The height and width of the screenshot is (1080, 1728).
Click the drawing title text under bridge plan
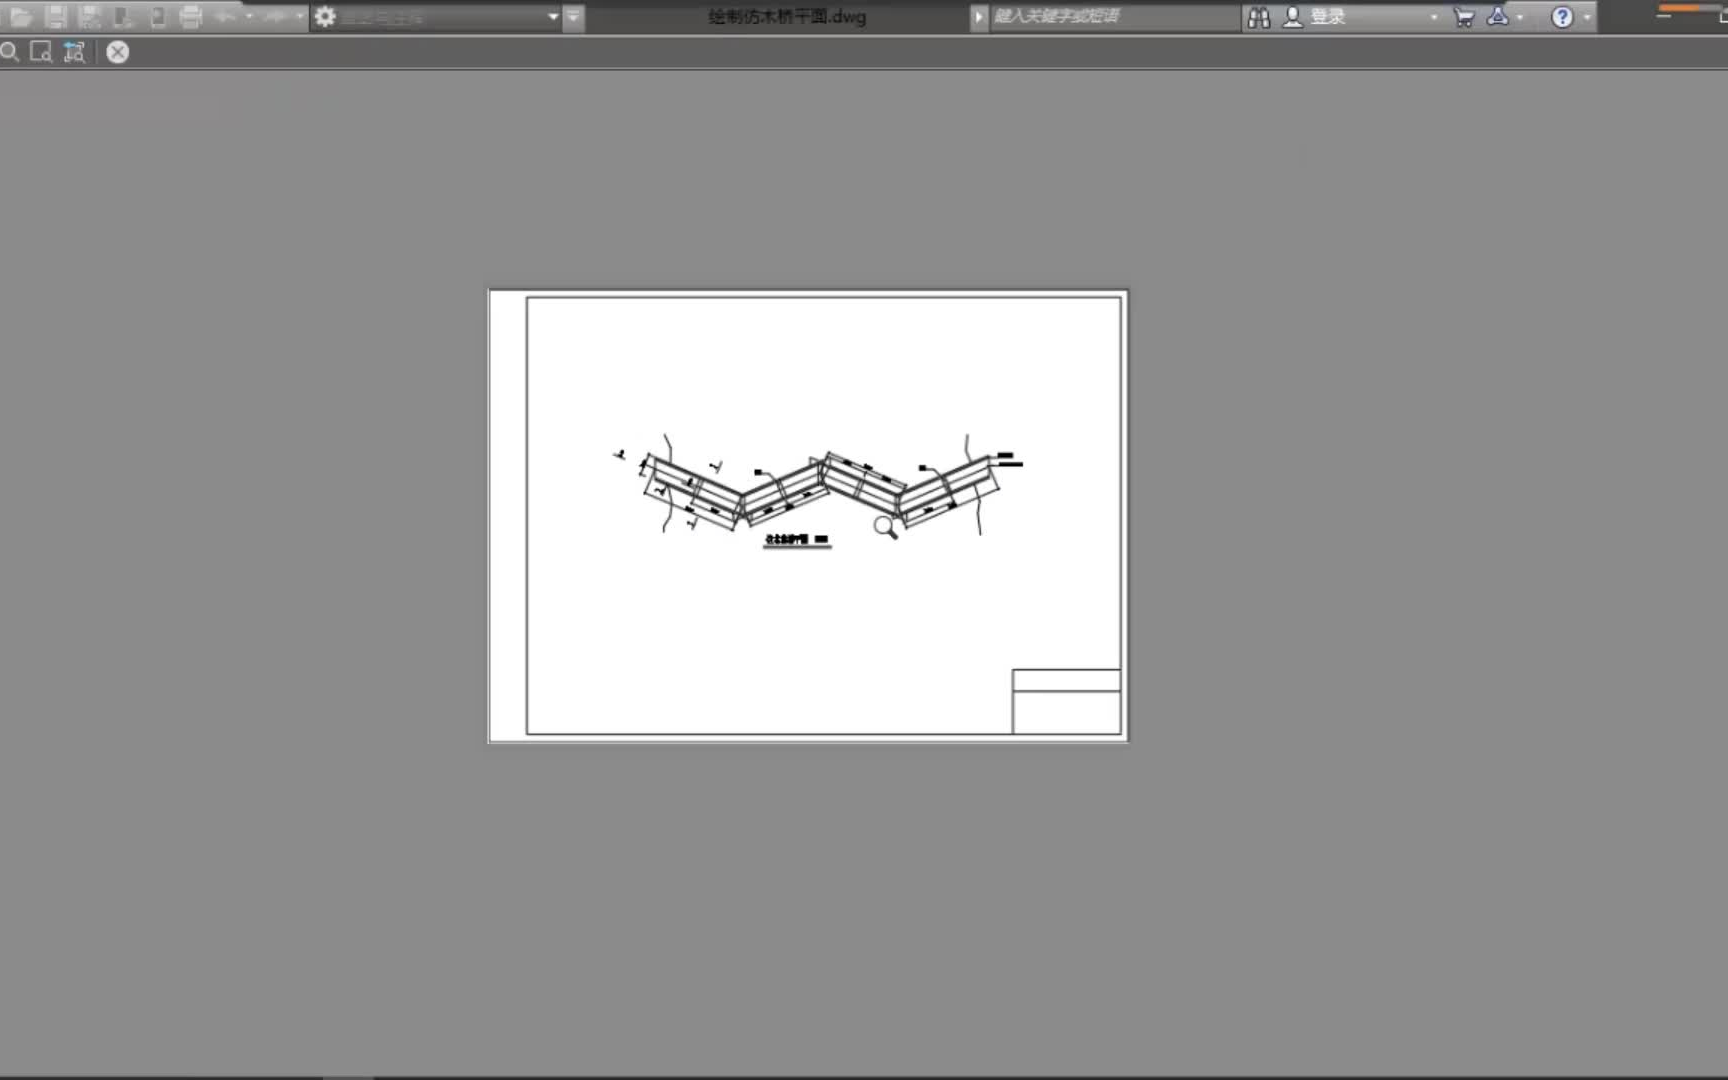pyautogui.click(x=797, y=540)
